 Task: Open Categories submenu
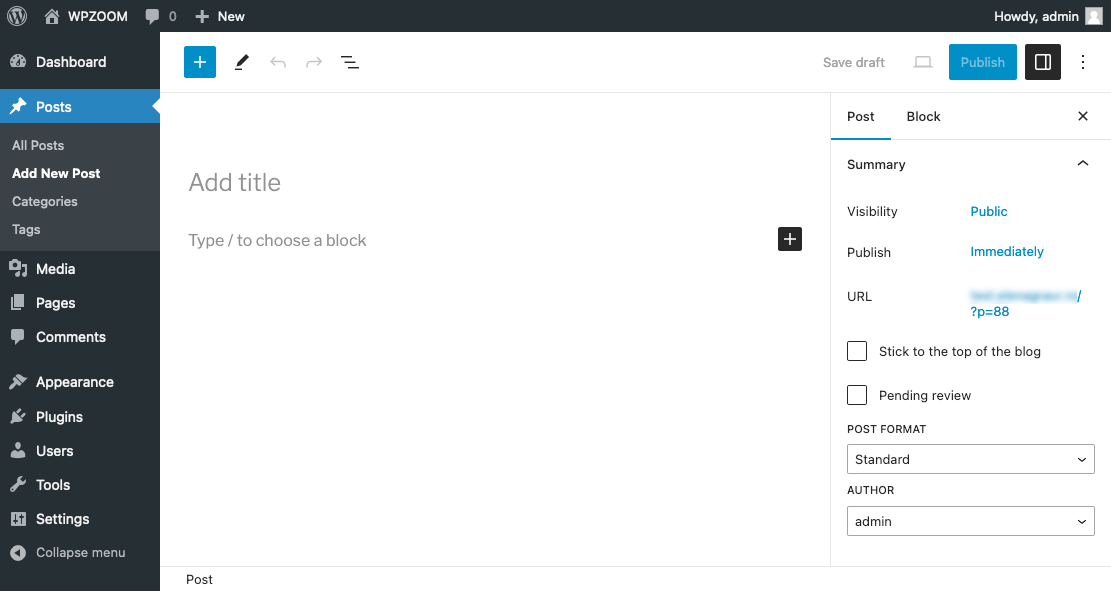pos(45,201)
